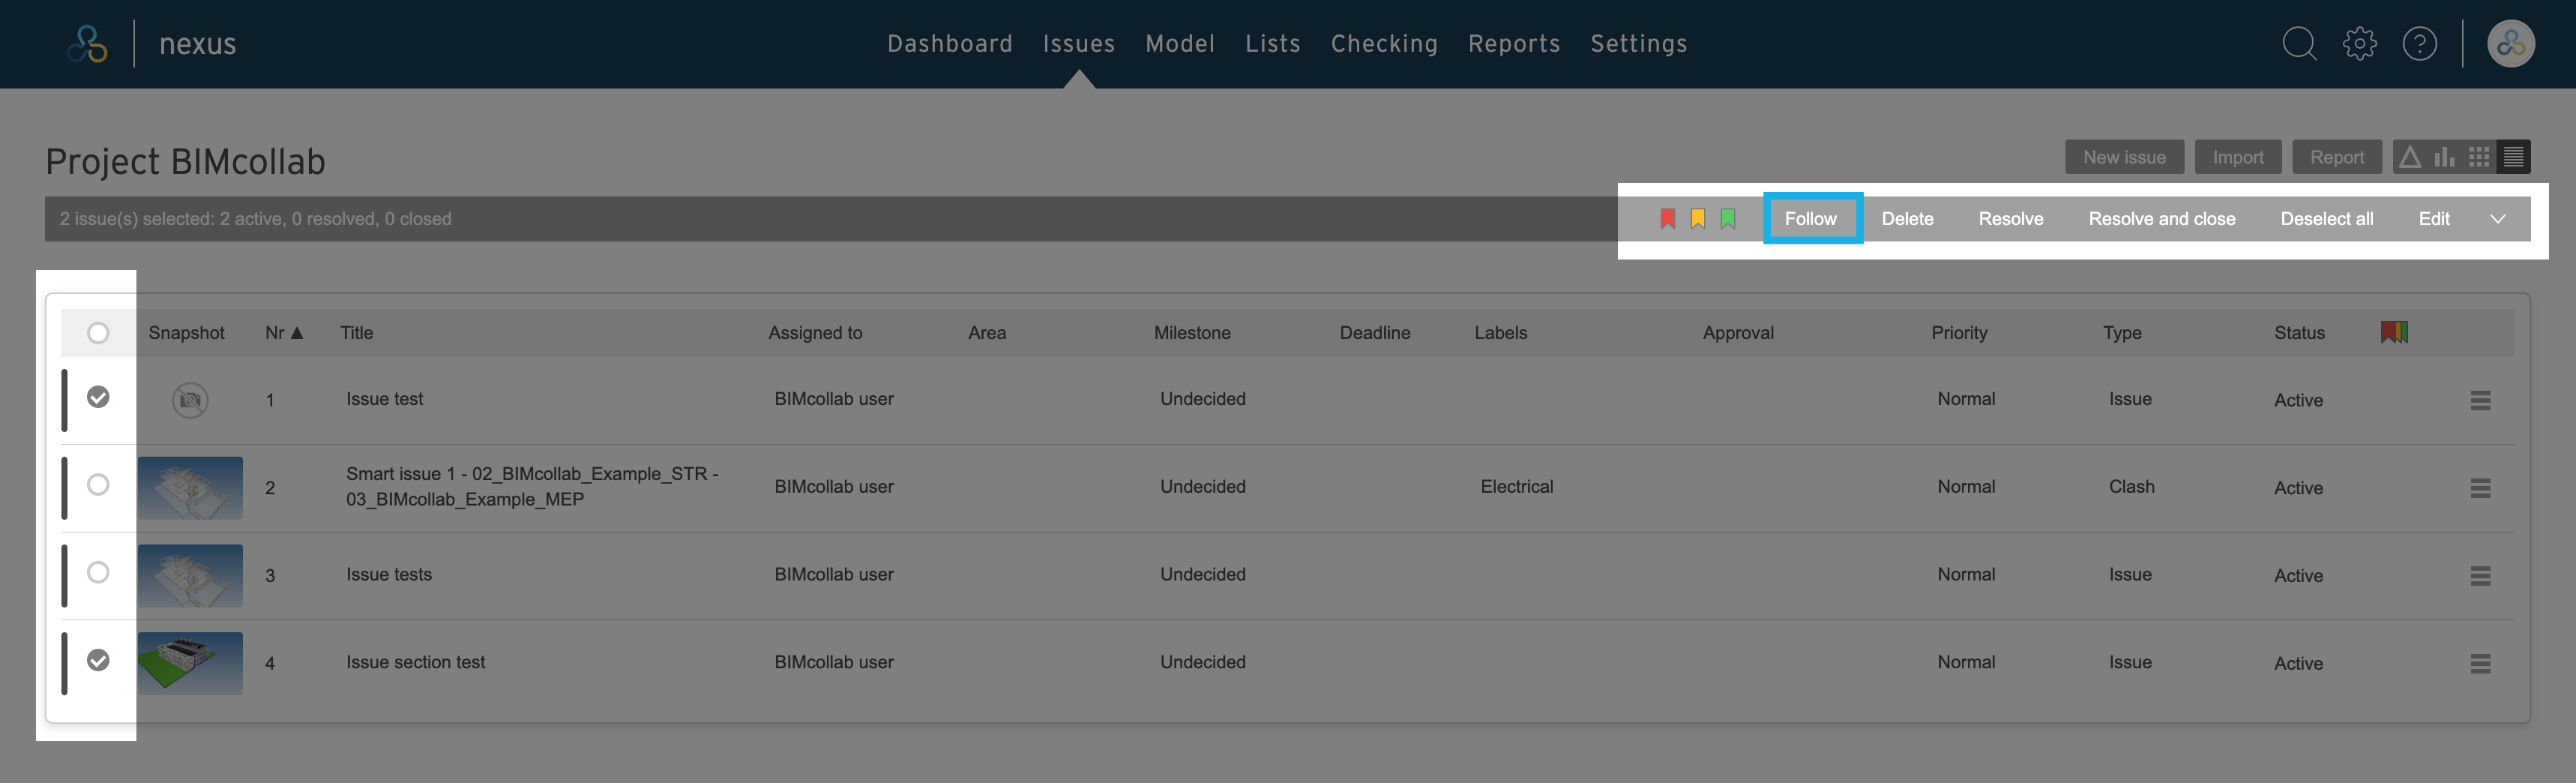Viewport: 2576px width, 783px height.
Task: Sort by the Nr column
Action: point(284,333)
